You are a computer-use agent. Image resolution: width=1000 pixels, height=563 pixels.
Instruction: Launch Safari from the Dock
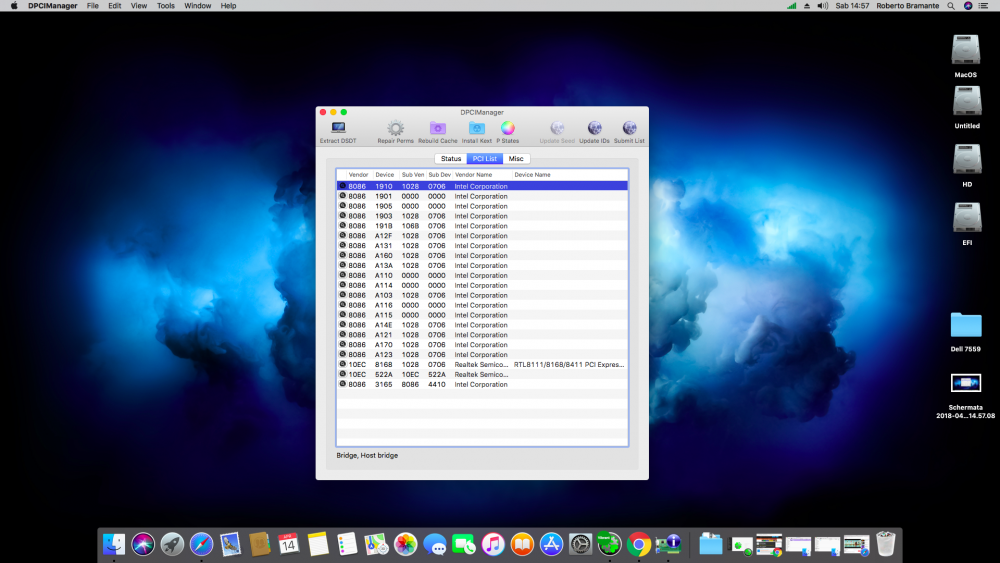(201, 545)
